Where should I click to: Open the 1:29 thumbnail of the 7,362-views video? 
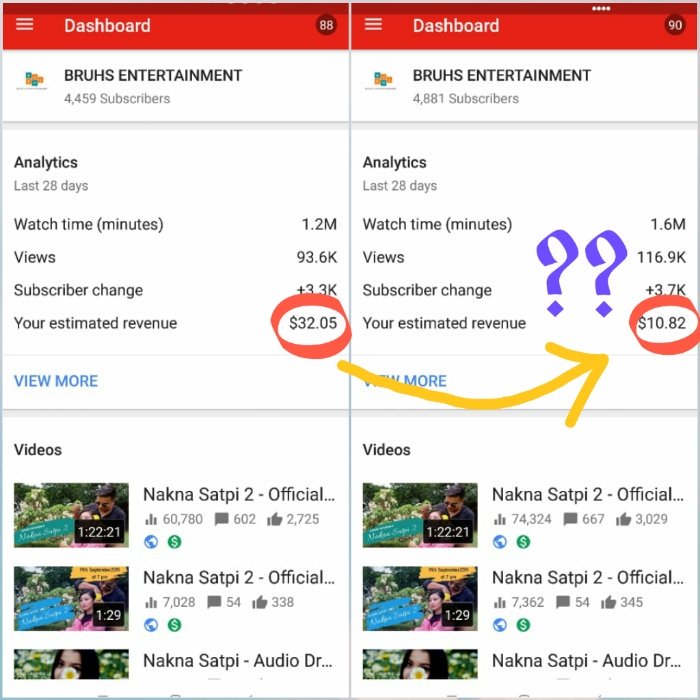(x=420, y=599)
